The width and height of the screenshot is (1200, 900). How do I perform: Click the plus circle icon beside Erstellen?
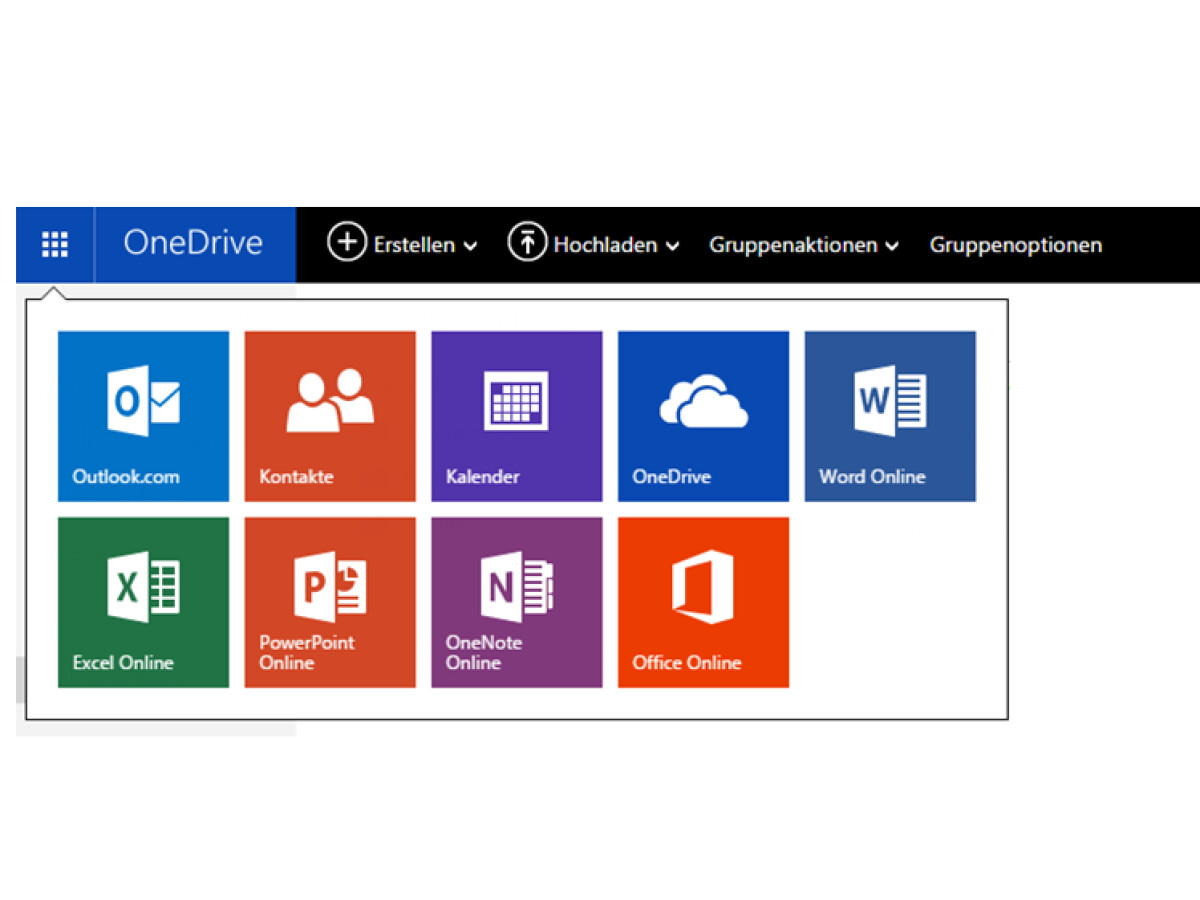tap(347, 244)
